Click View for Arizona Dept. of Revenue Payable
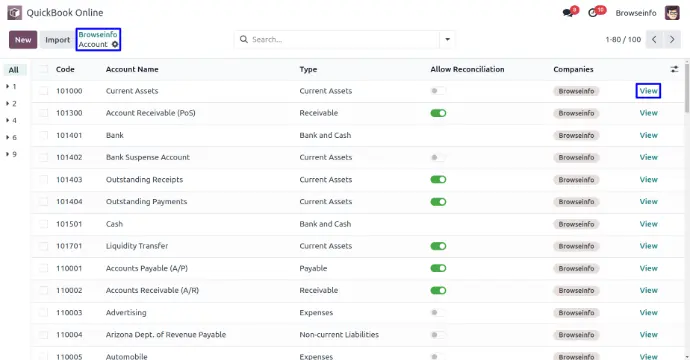Image resolution: width=690 pixels, height=360 pixels. click(x=648, y=334)
